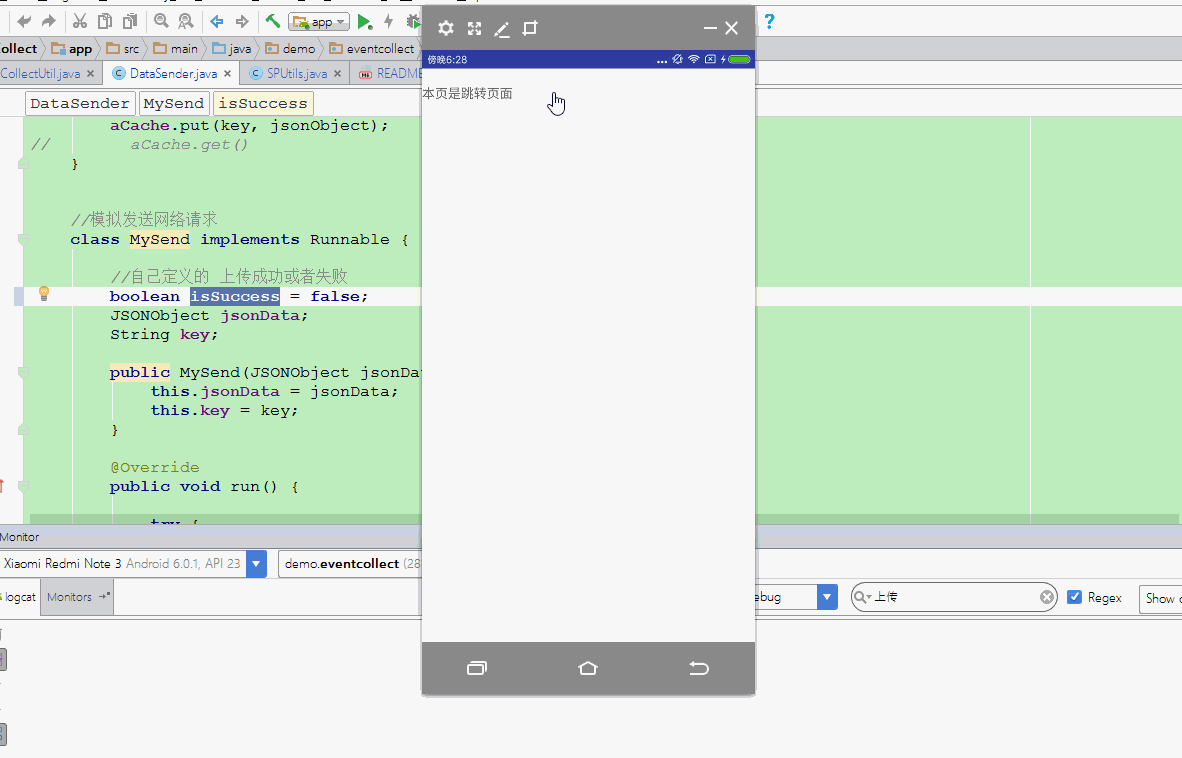Click the 'app' breadcrumb folder

tap(72, 49)
